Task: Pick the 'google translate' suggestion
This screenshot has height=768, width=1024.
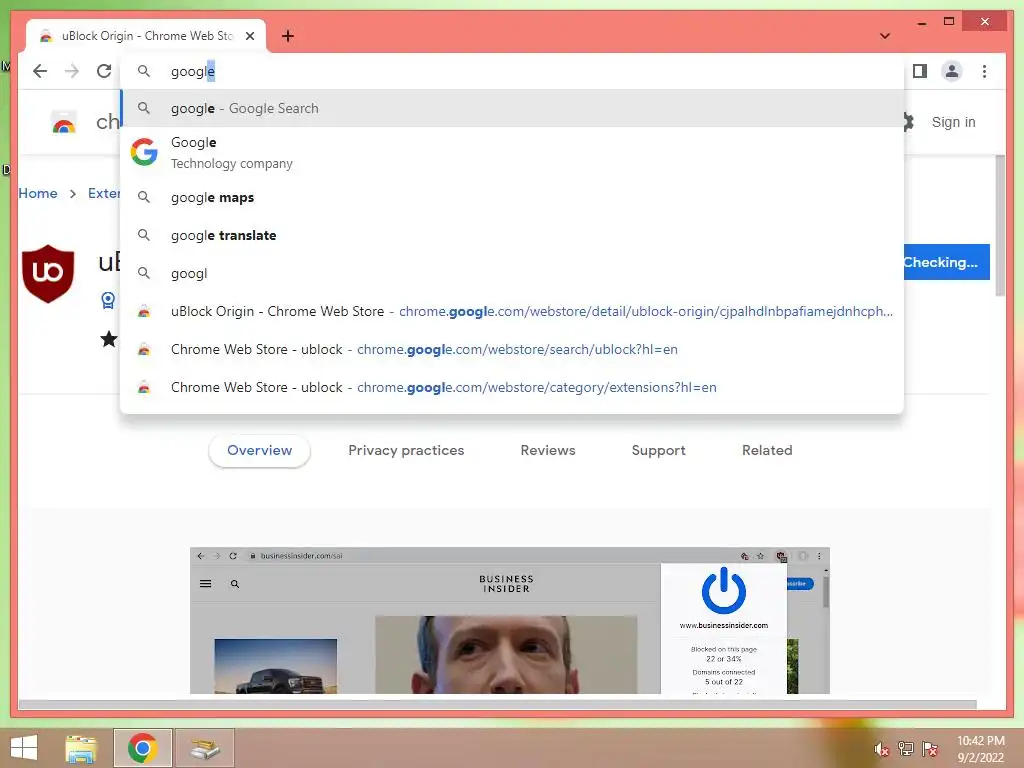Action: coord(512,235)
